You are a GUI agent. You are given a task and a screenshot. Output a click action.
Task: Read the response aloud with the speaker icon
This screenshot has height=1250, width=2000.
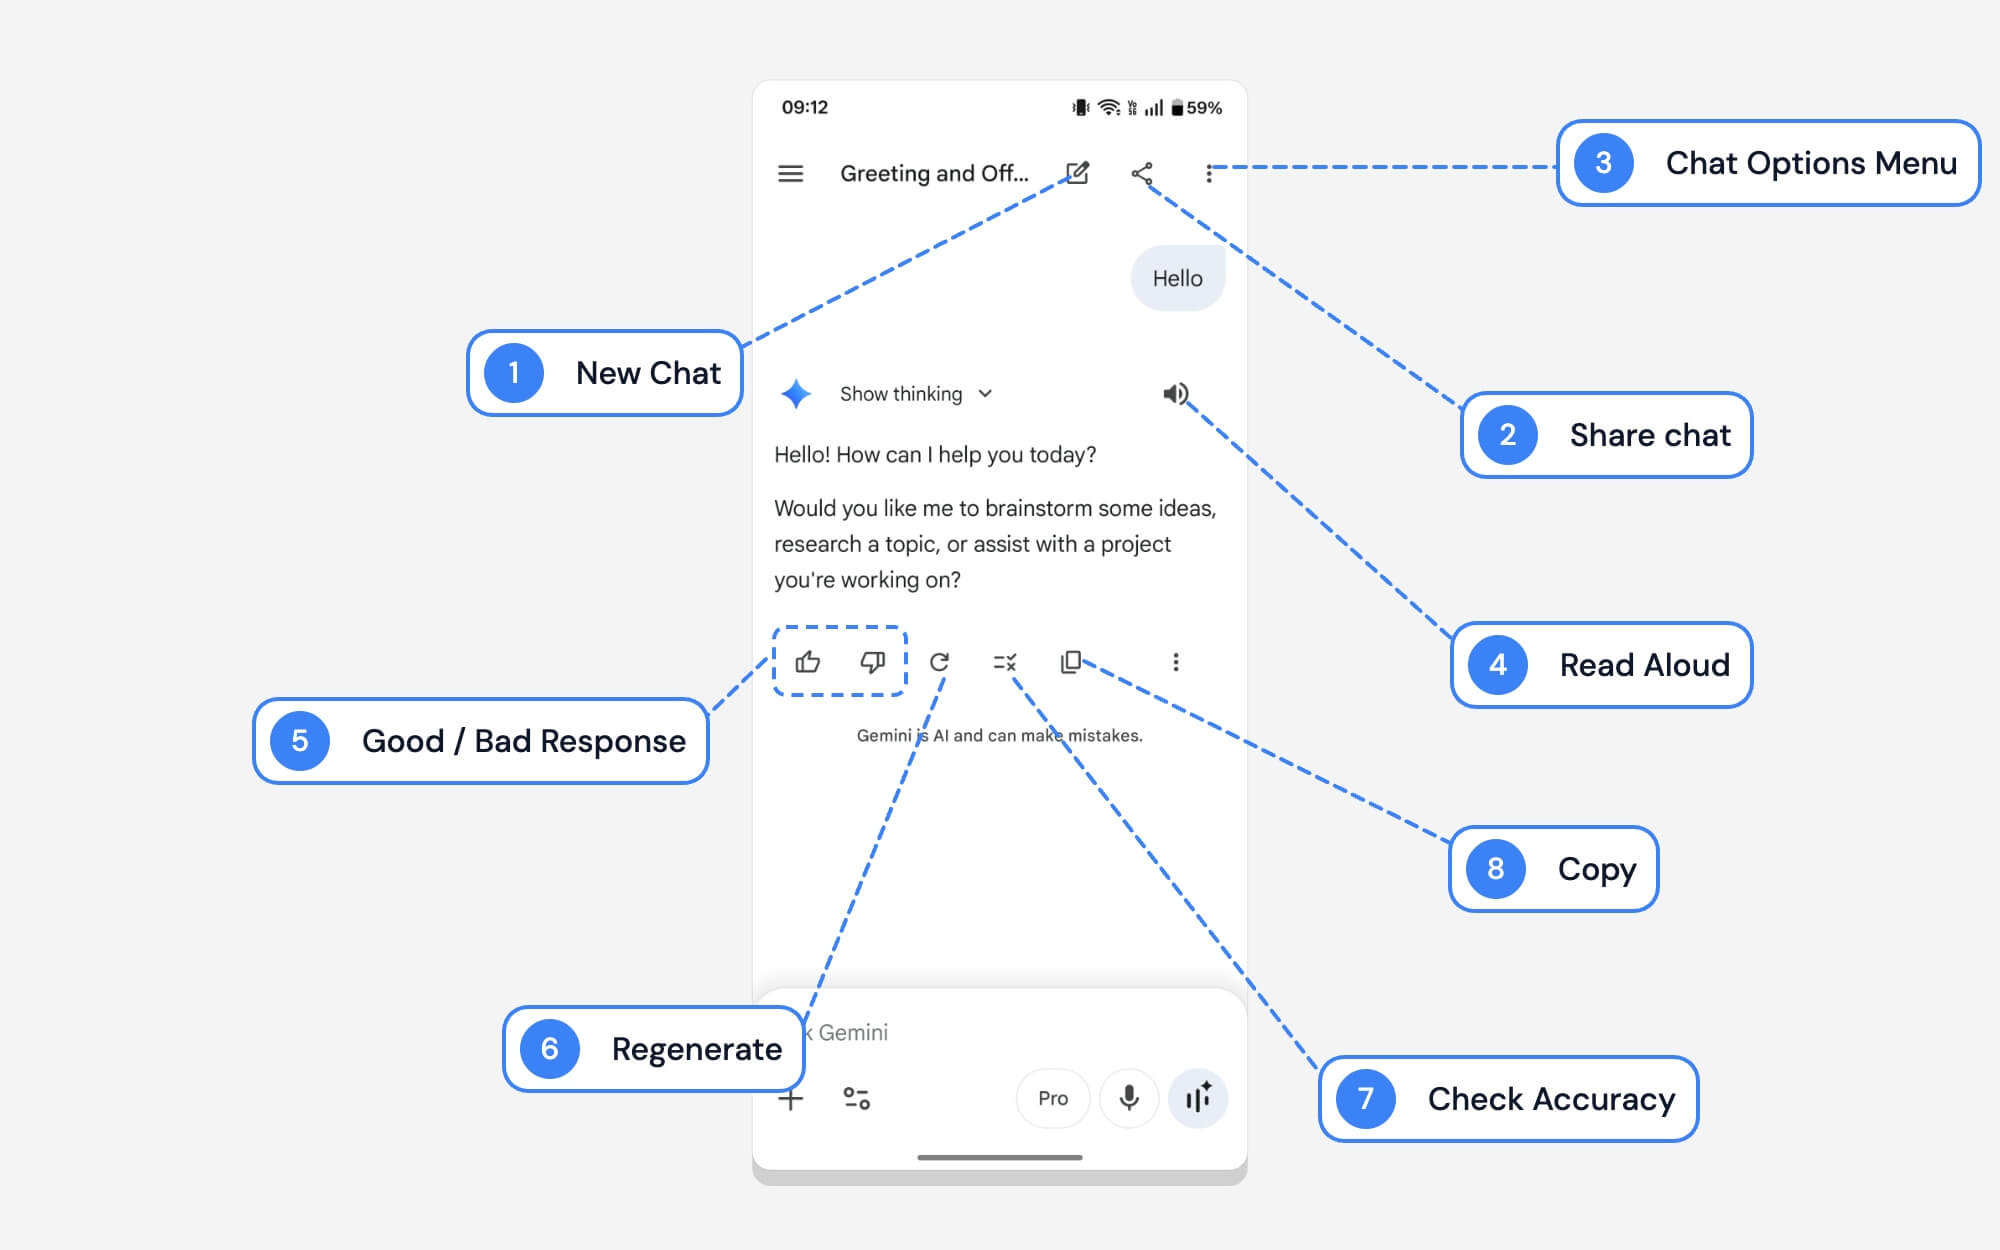point(1175,393)
